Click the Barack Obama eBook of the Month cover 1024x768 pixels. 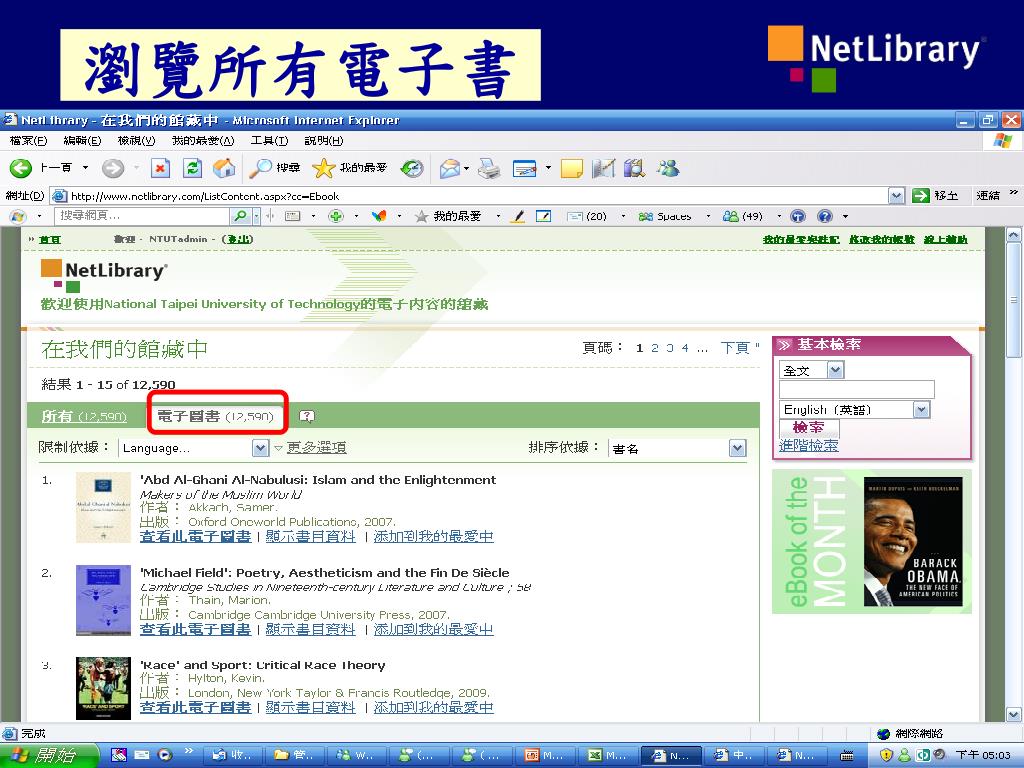pyautogui.click(x=913, y=541)
